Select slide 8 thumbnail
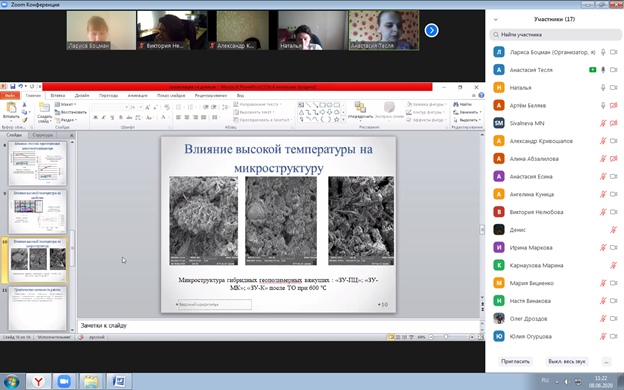The width and height of the screenshot is (624, 390). tap(37, 163)
